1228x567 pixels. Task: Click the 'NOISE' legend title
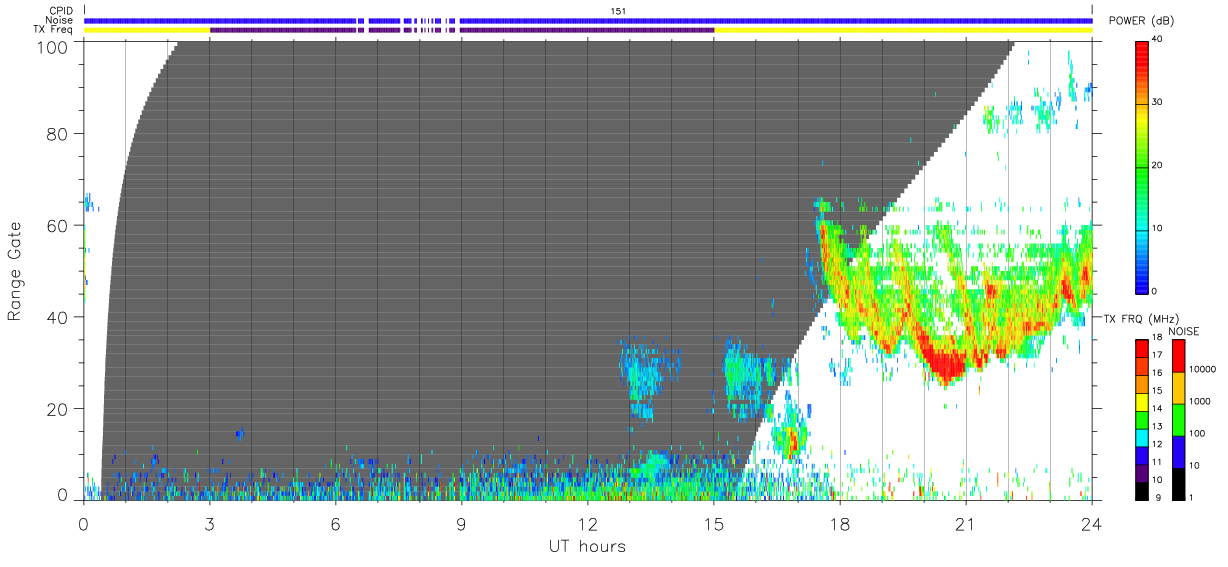[1184, 331]
